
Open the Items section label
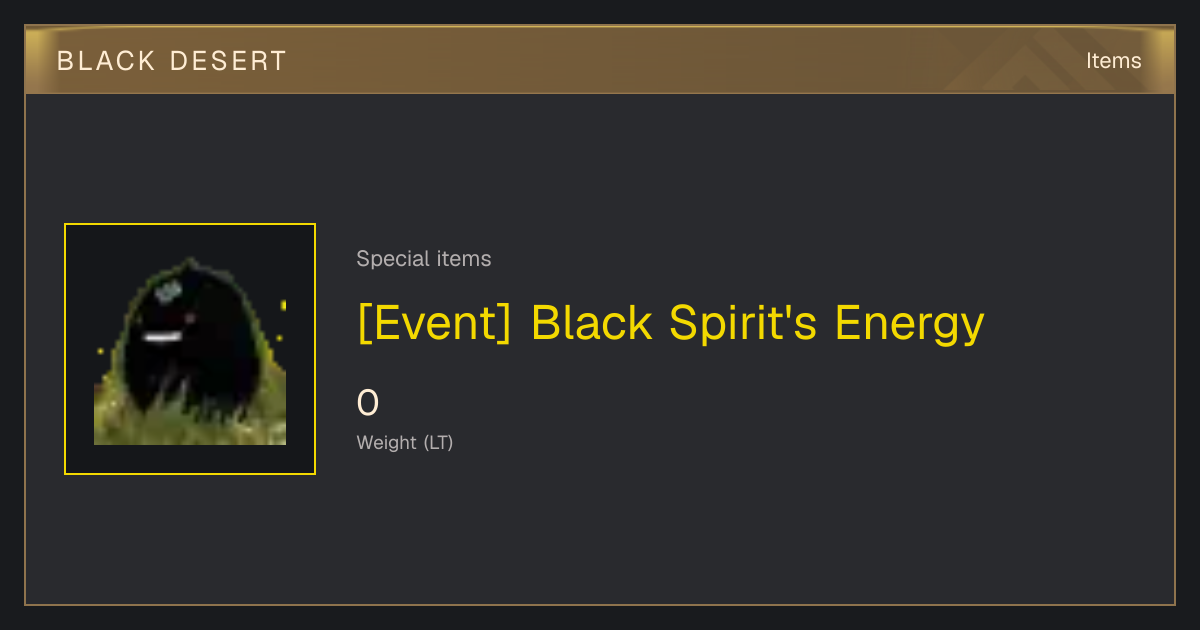click(x=1113, y=61)
